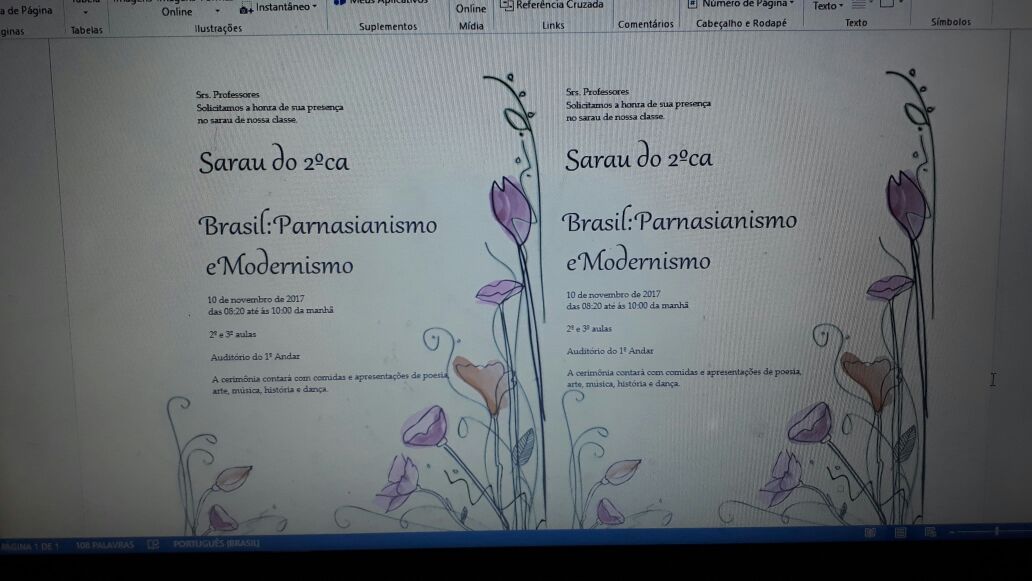
Task: Click the zoom out minus button
Action: click(x=950, y=533)
